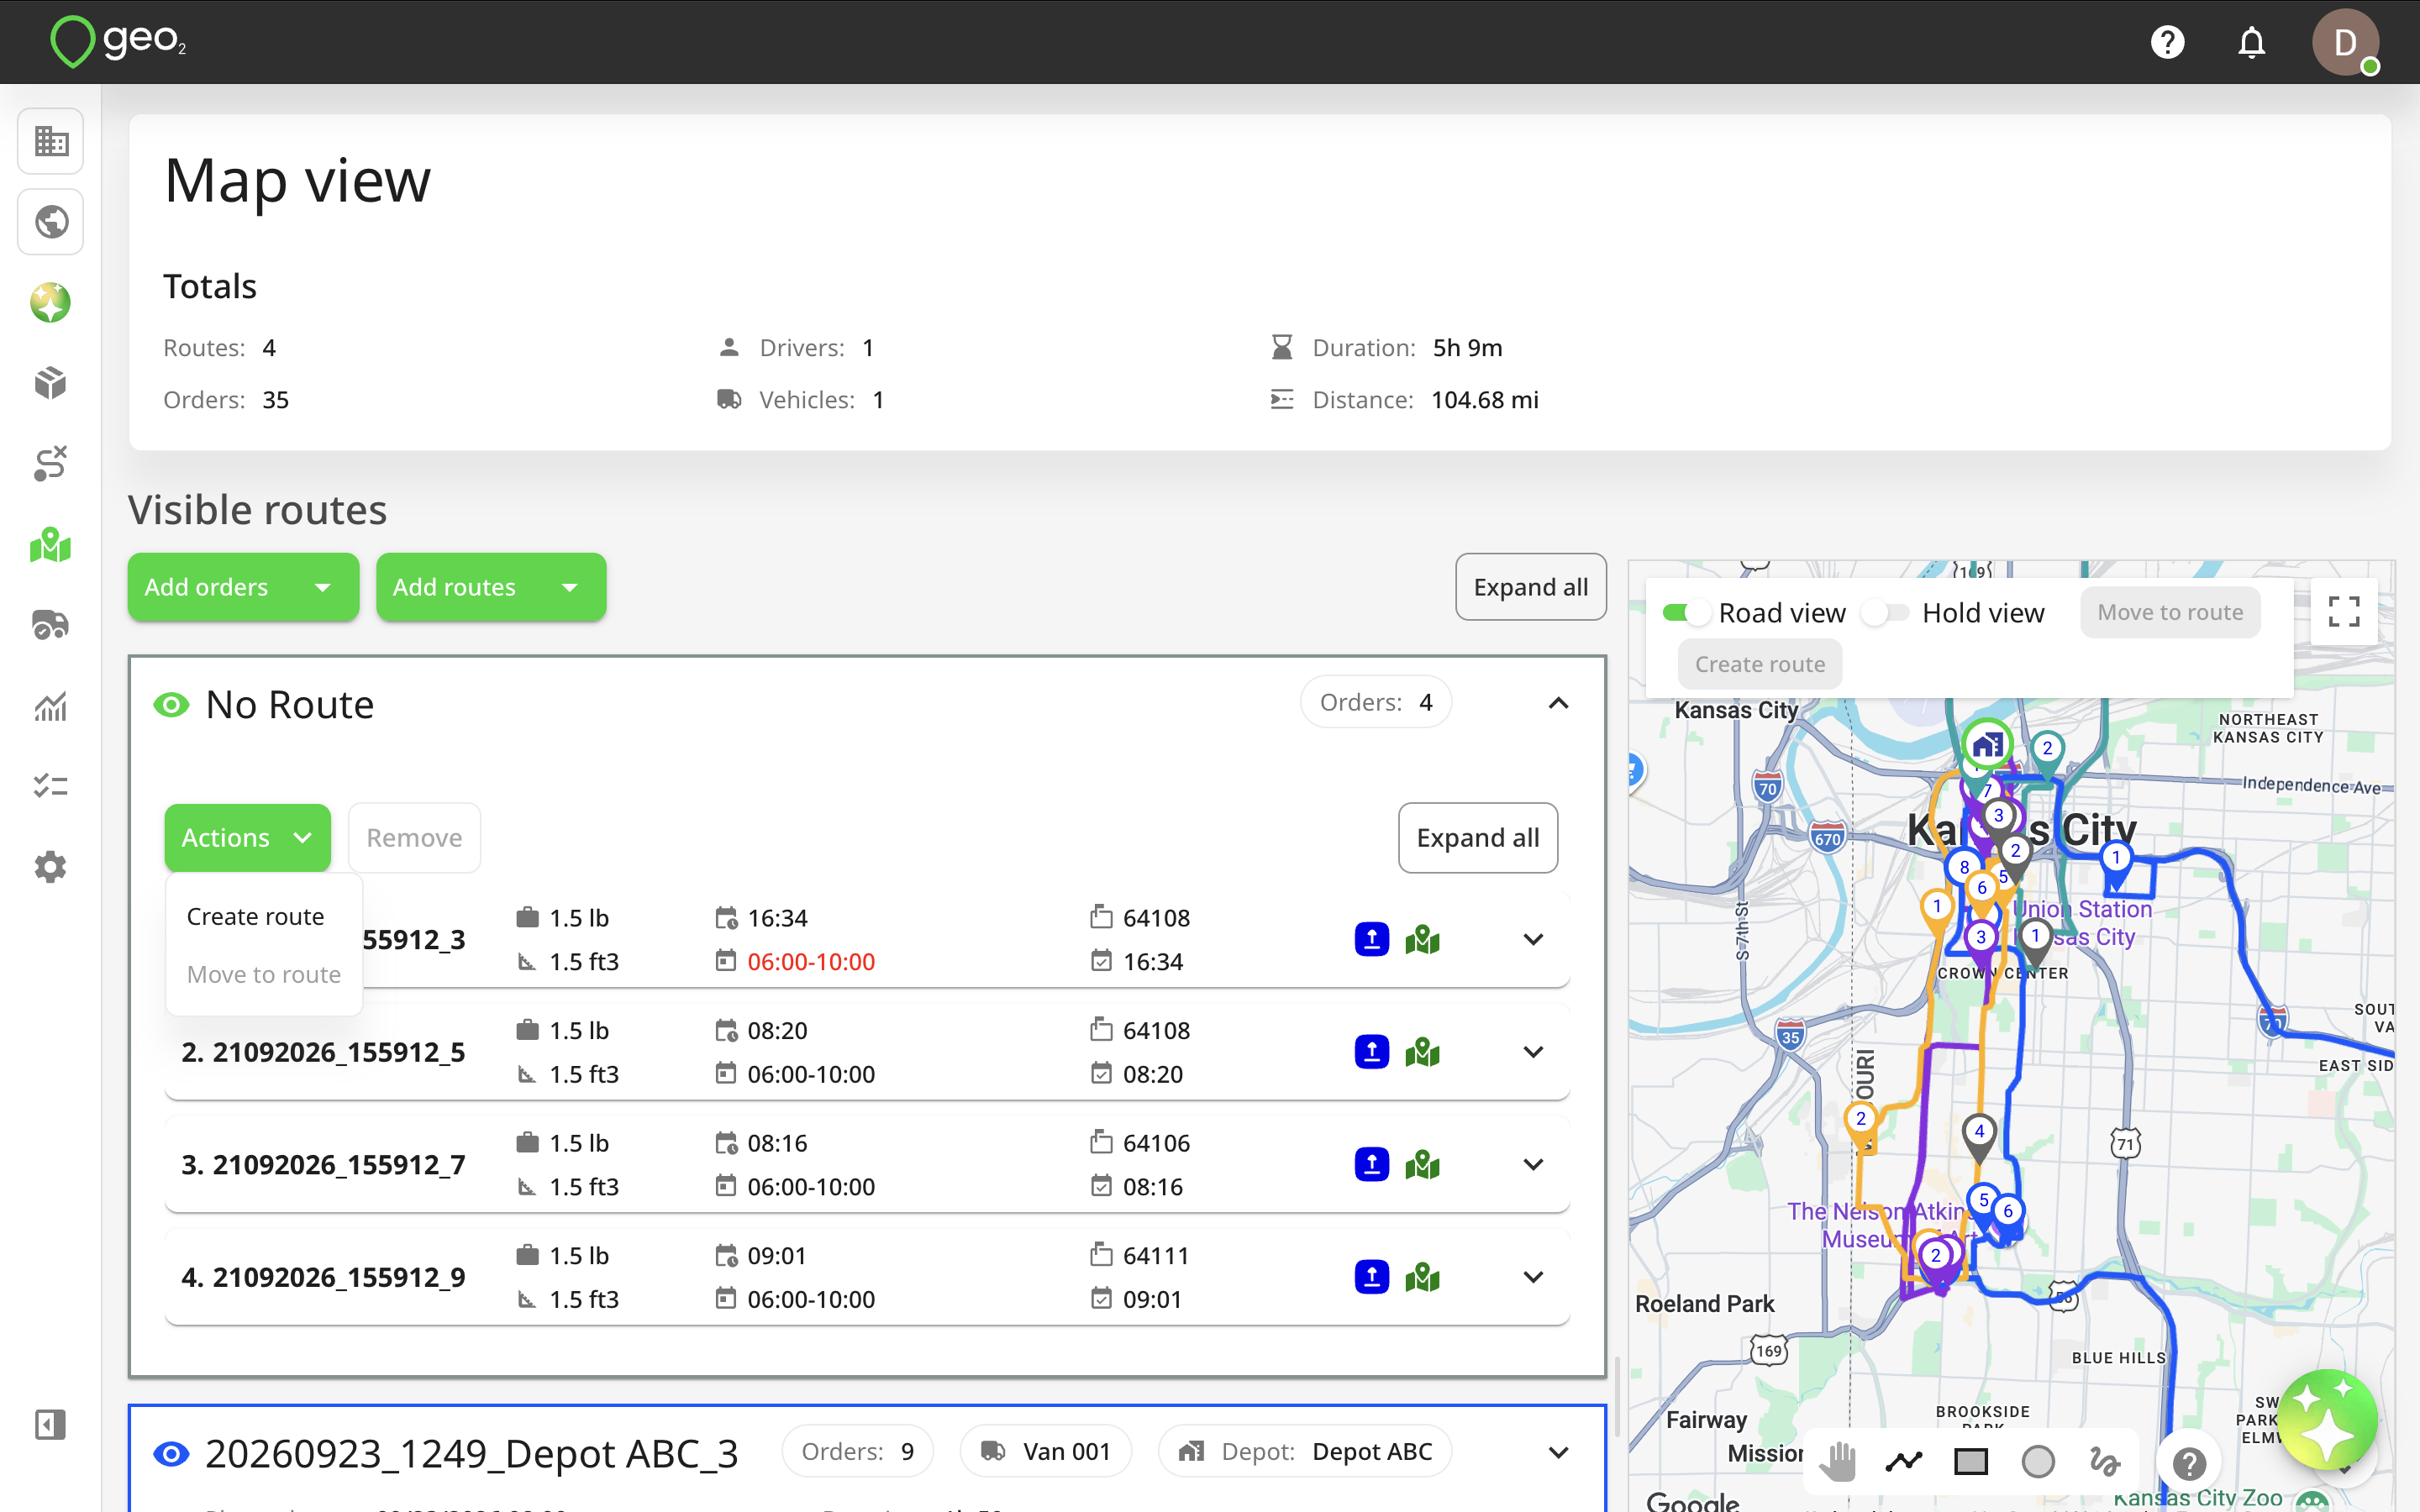The width and height of the screenshot is (2420, 1512).
Task: Open the map view icon in sidebar
Action: coord(51,545)
